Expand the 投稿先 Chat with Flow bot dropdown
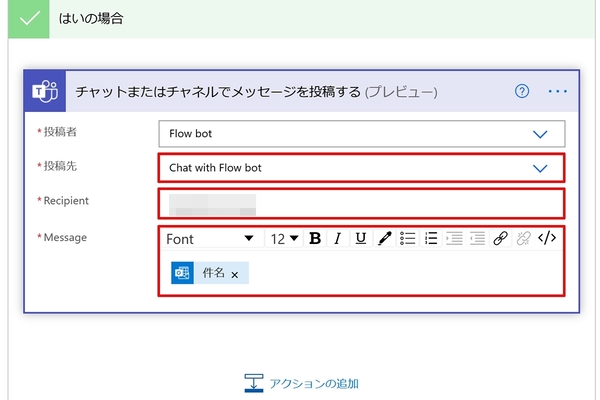600x400 pixels. point(541,168)
